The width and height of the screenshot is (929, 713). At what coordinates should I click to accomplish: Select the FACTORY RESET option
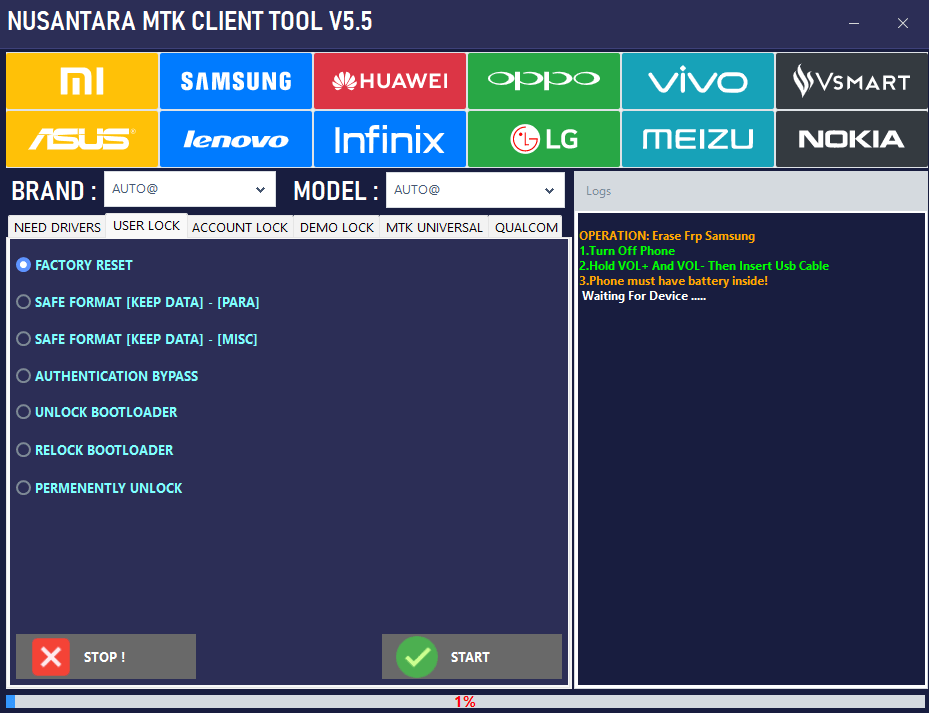click(x=22, y=265)
